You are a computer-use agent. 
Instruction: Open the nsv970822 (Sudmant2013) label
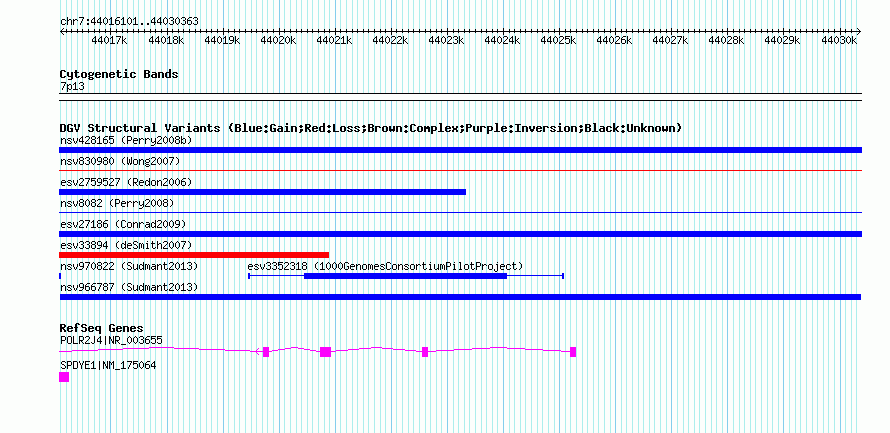(129, 266)
